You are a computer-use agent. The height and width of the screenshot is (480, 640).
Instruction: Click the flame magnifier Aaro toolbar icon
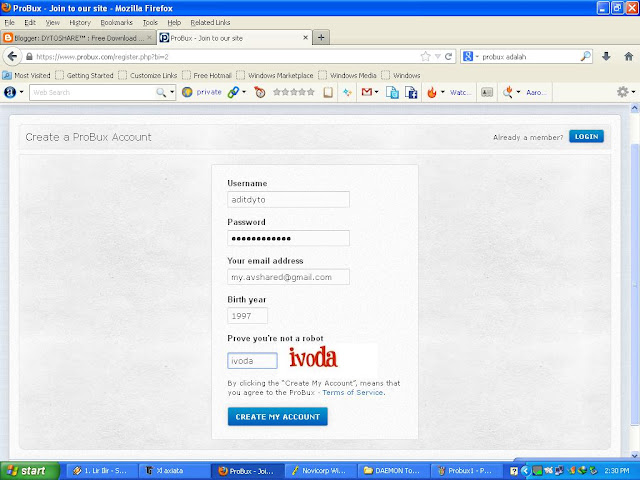click(508, 92)
